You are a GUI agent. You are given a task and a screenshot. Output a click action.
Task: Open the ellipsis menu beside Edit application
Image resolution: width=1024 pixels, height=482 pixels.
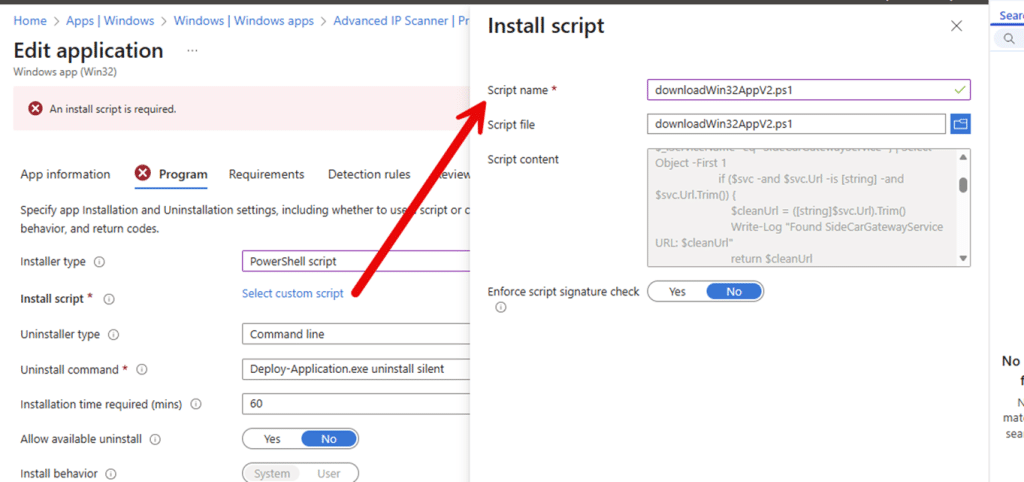click(x=192, y=50)
